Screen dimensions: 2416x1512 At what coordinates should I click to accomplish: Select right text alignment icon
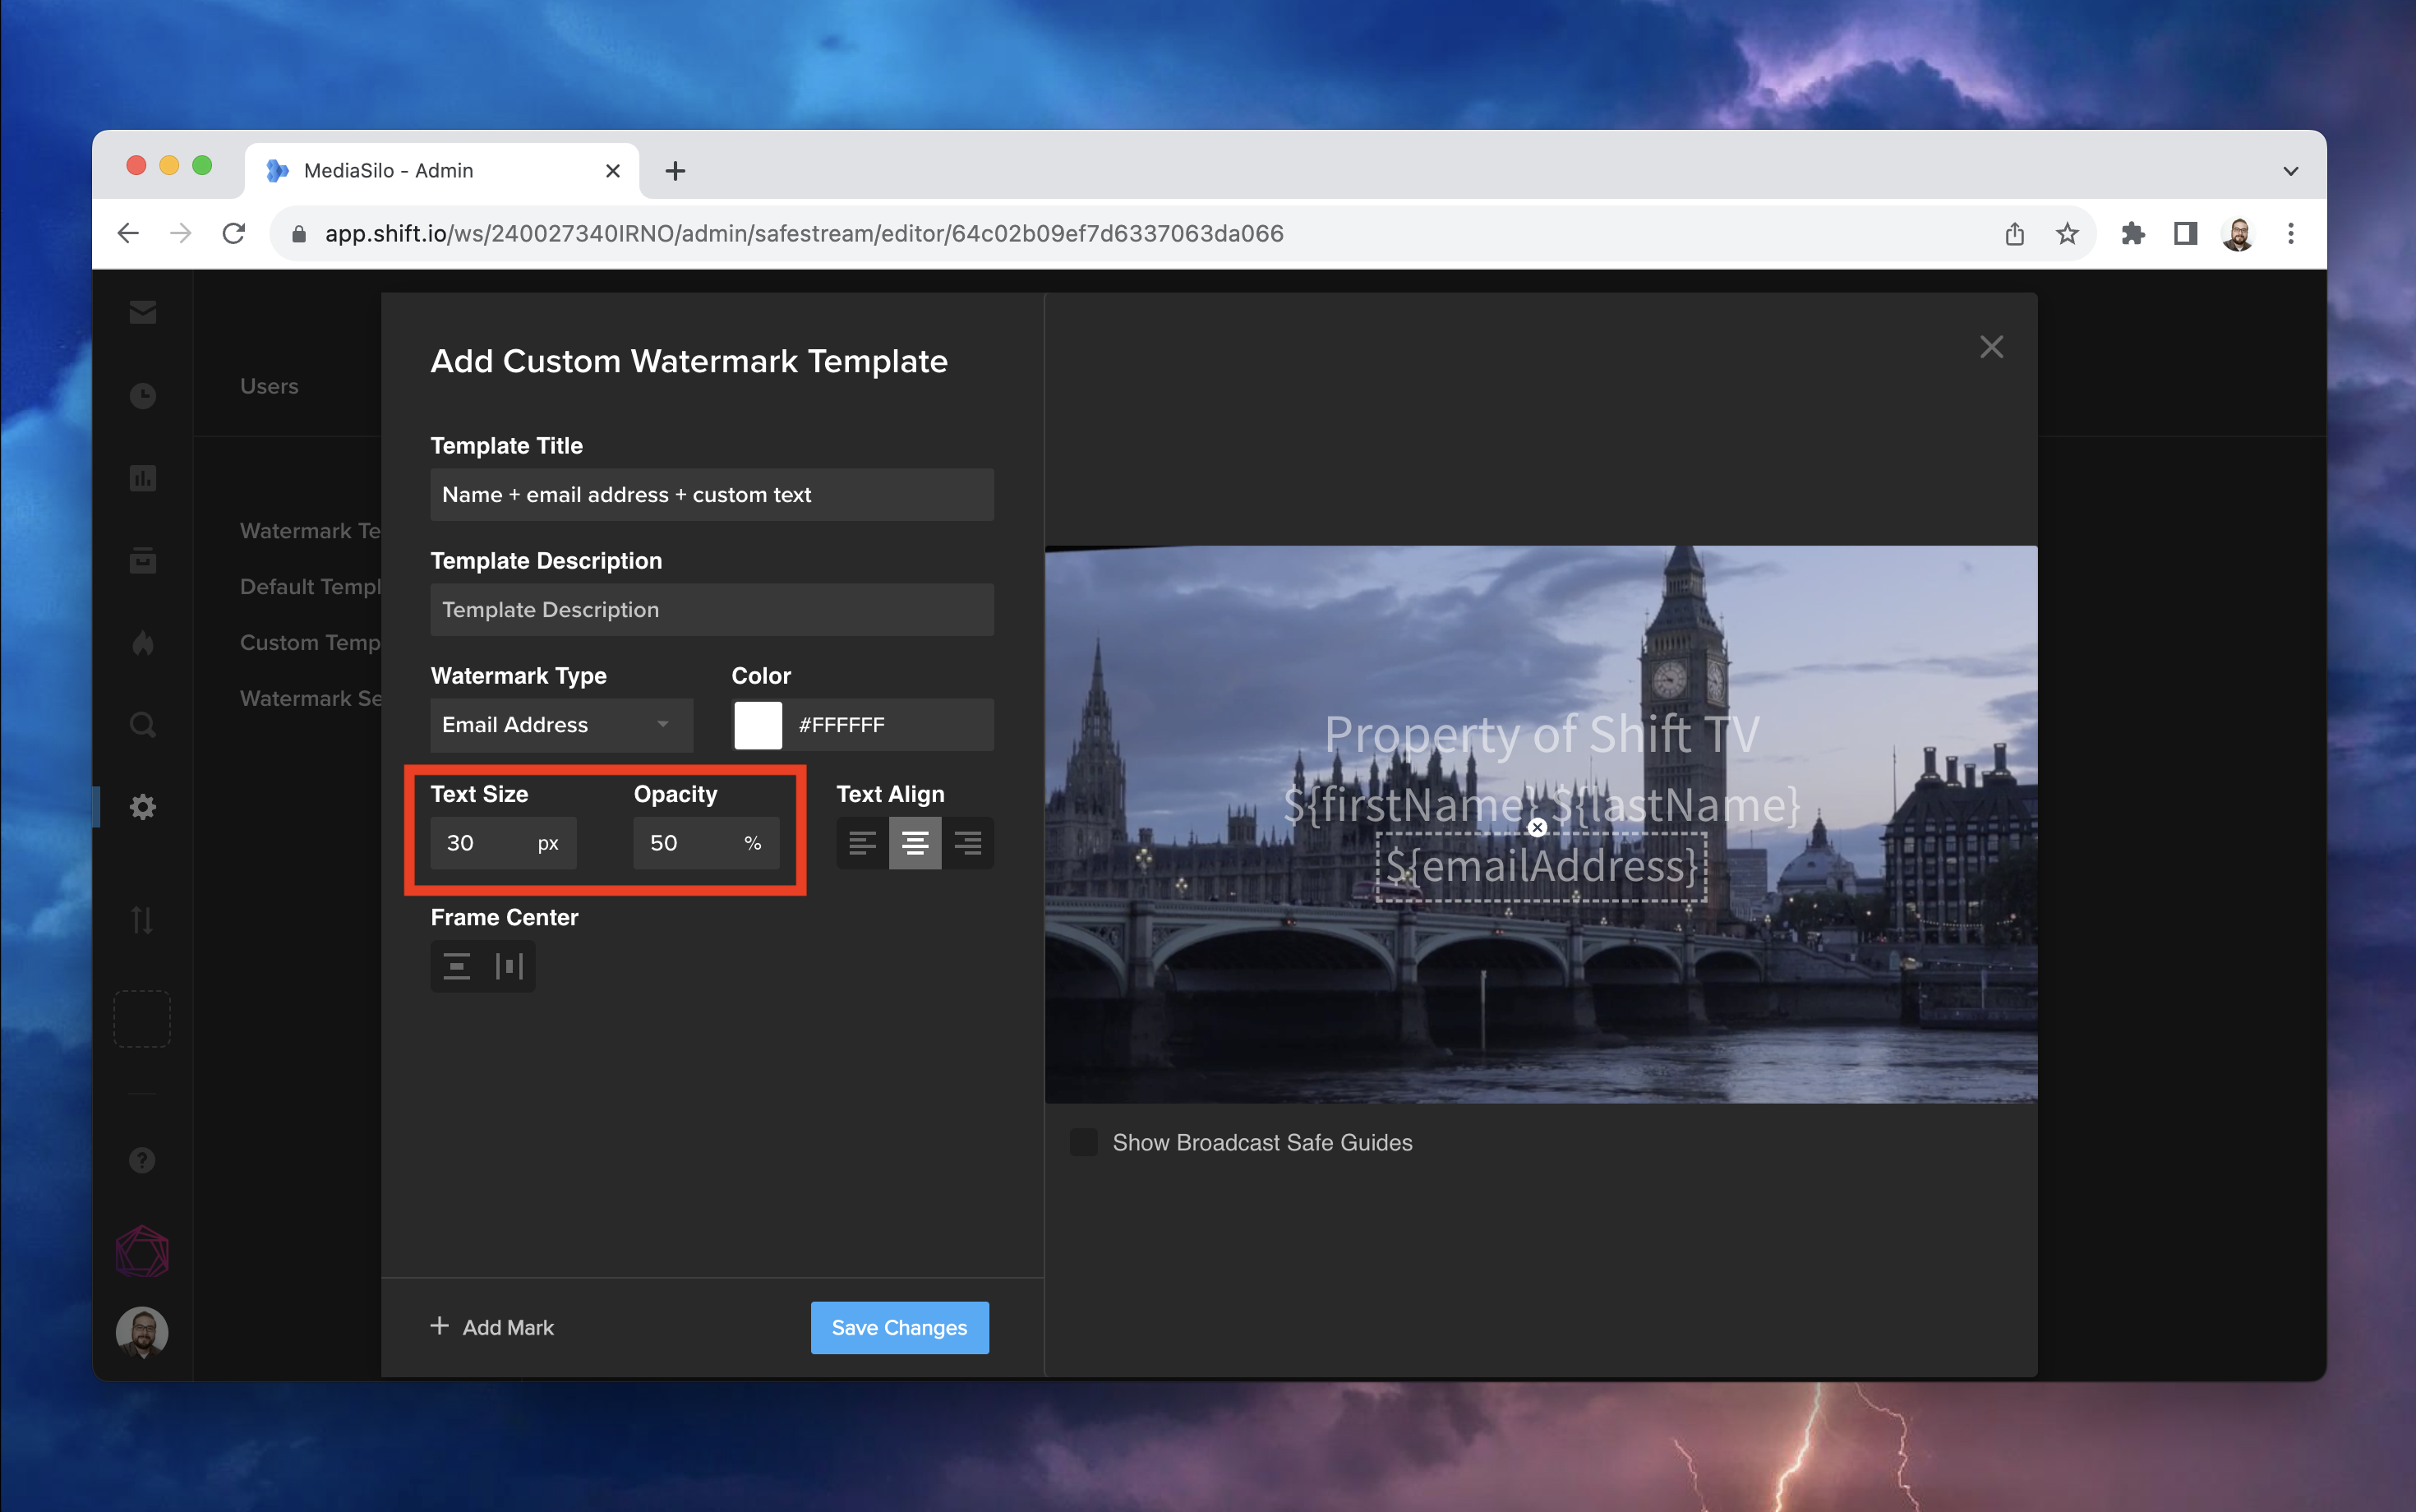click(967, 843)
